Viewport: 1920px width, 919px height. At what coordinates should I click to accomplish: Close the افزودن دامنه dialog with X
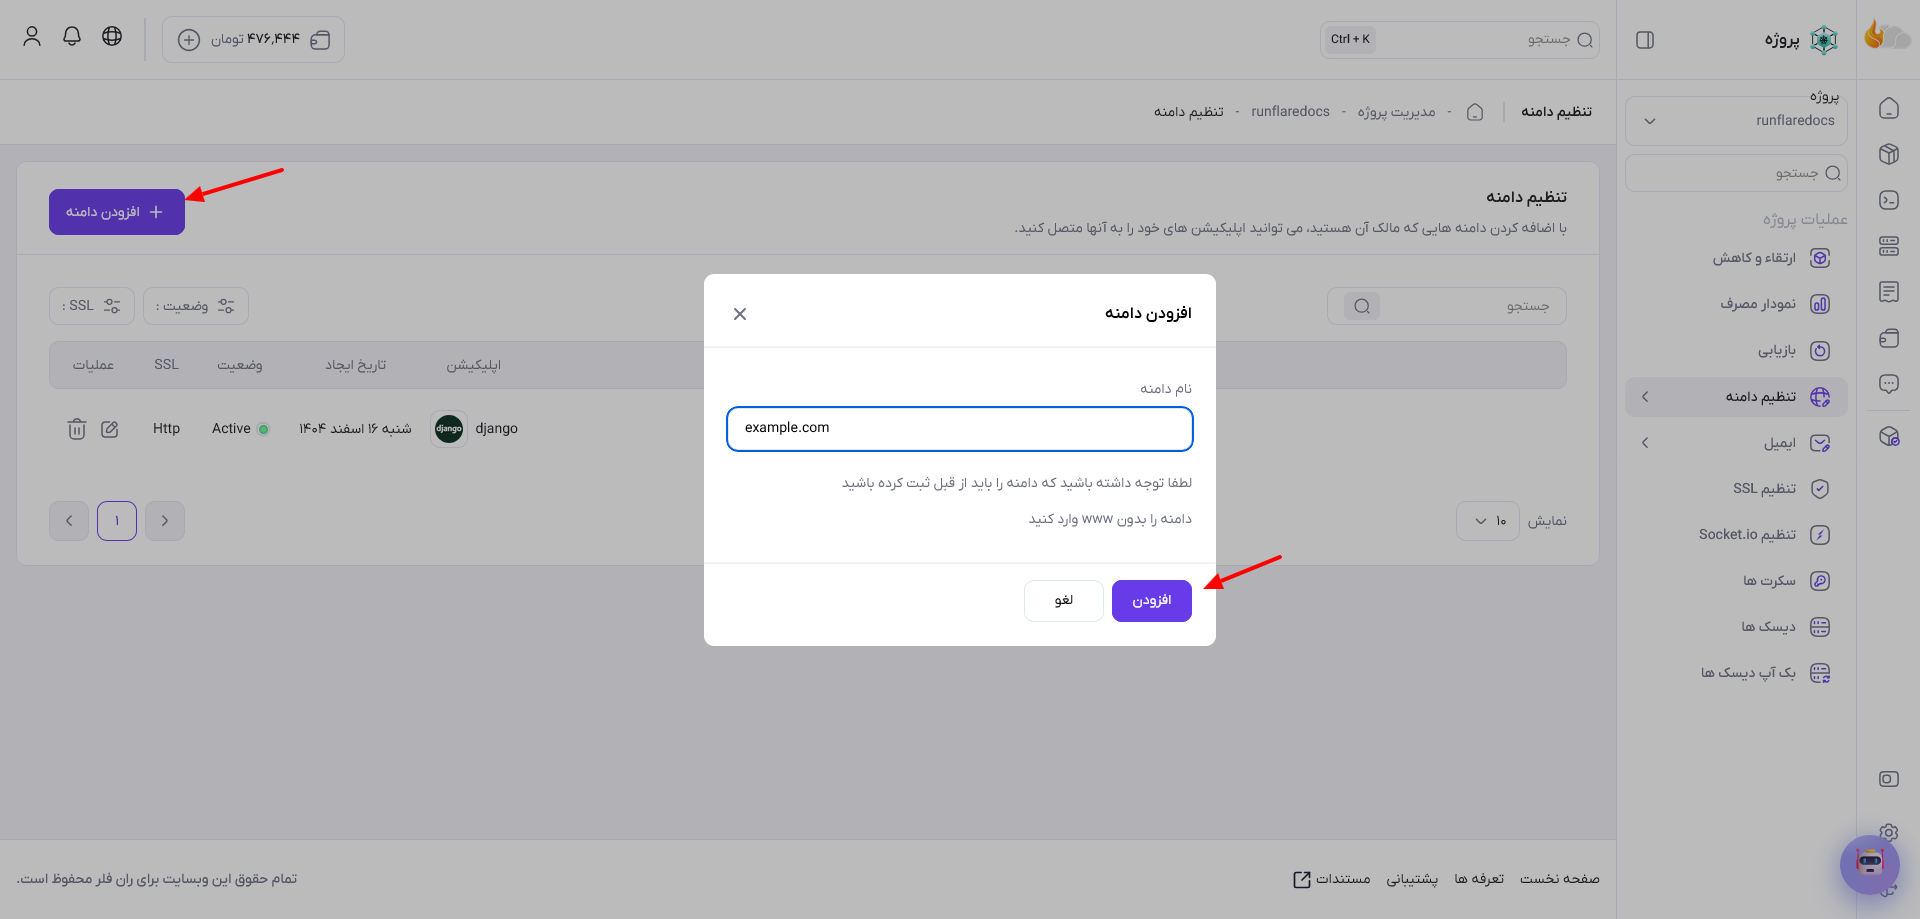click(x=740, y=314)
